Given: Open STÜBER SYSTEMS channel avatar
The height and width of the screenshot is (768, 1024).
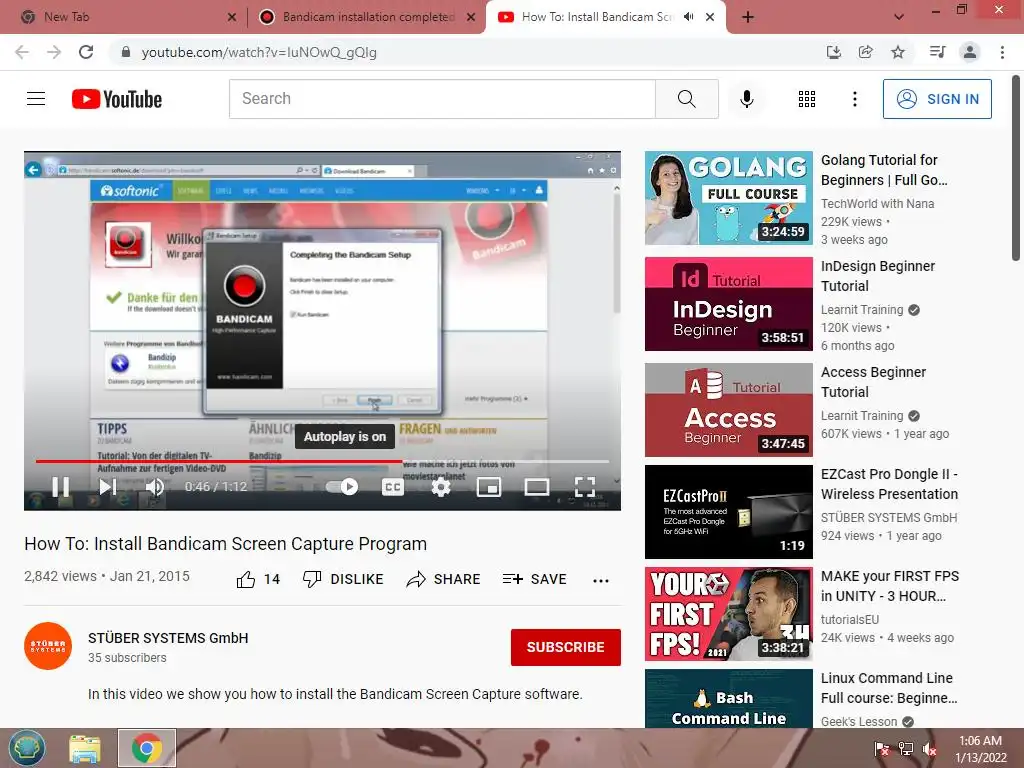Looking at the screenshot, I should (48, 646).
